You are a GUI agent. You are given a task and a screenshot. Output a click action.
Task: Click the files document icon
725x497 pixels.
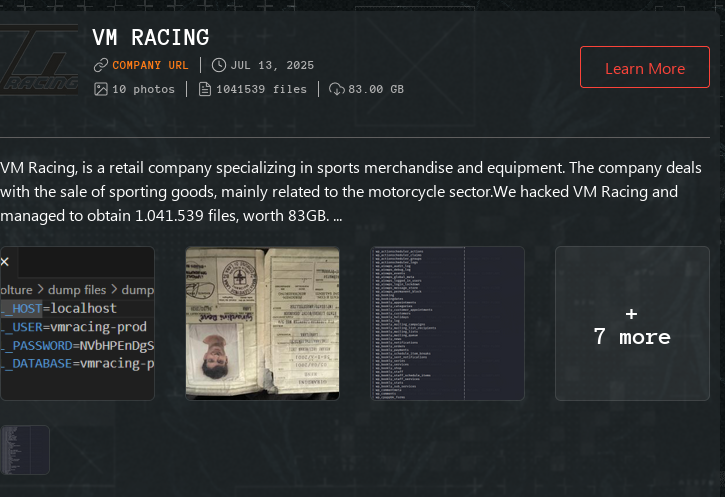point(205,89)
